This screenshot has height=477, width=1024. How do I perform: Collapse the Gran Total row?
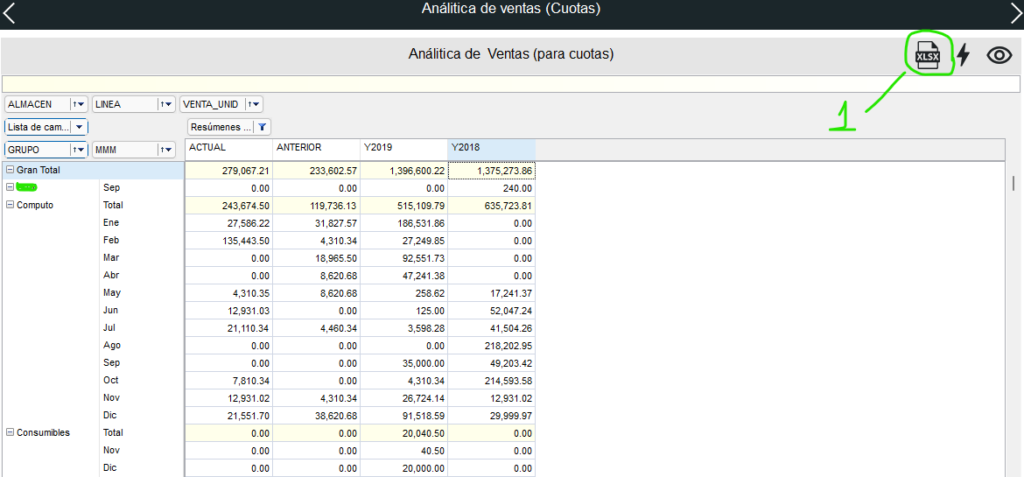pos(10,171)
